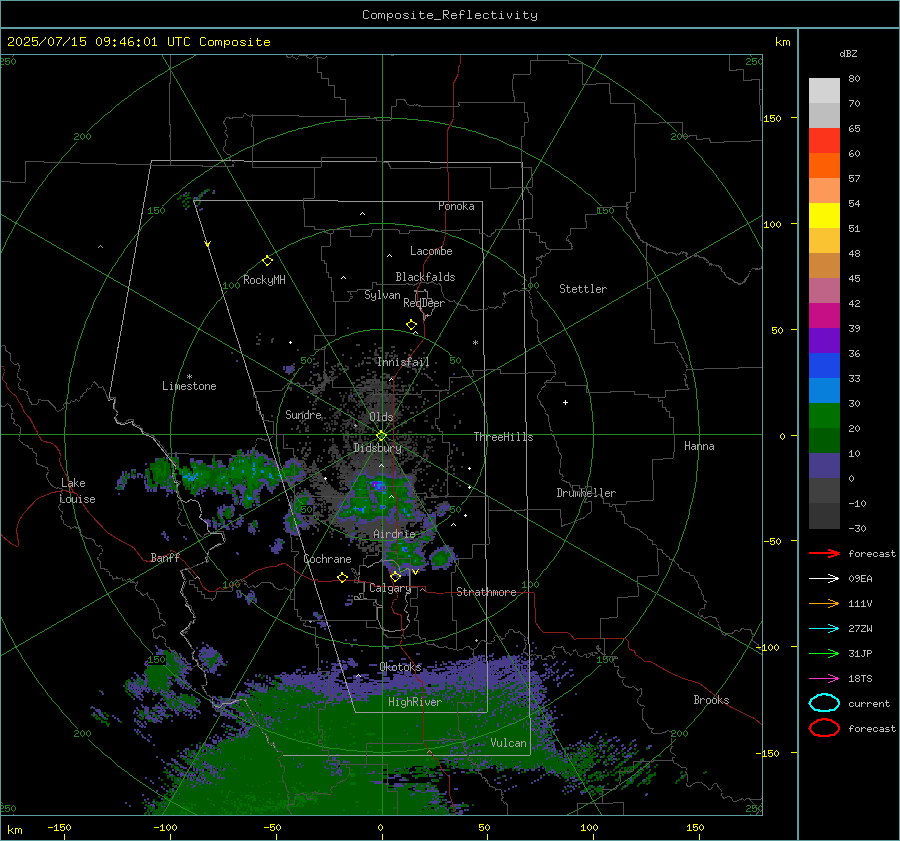Click the Brooks town label
Image resolution: width=900 pixels, height=841 pixels.
coord(711,700)
